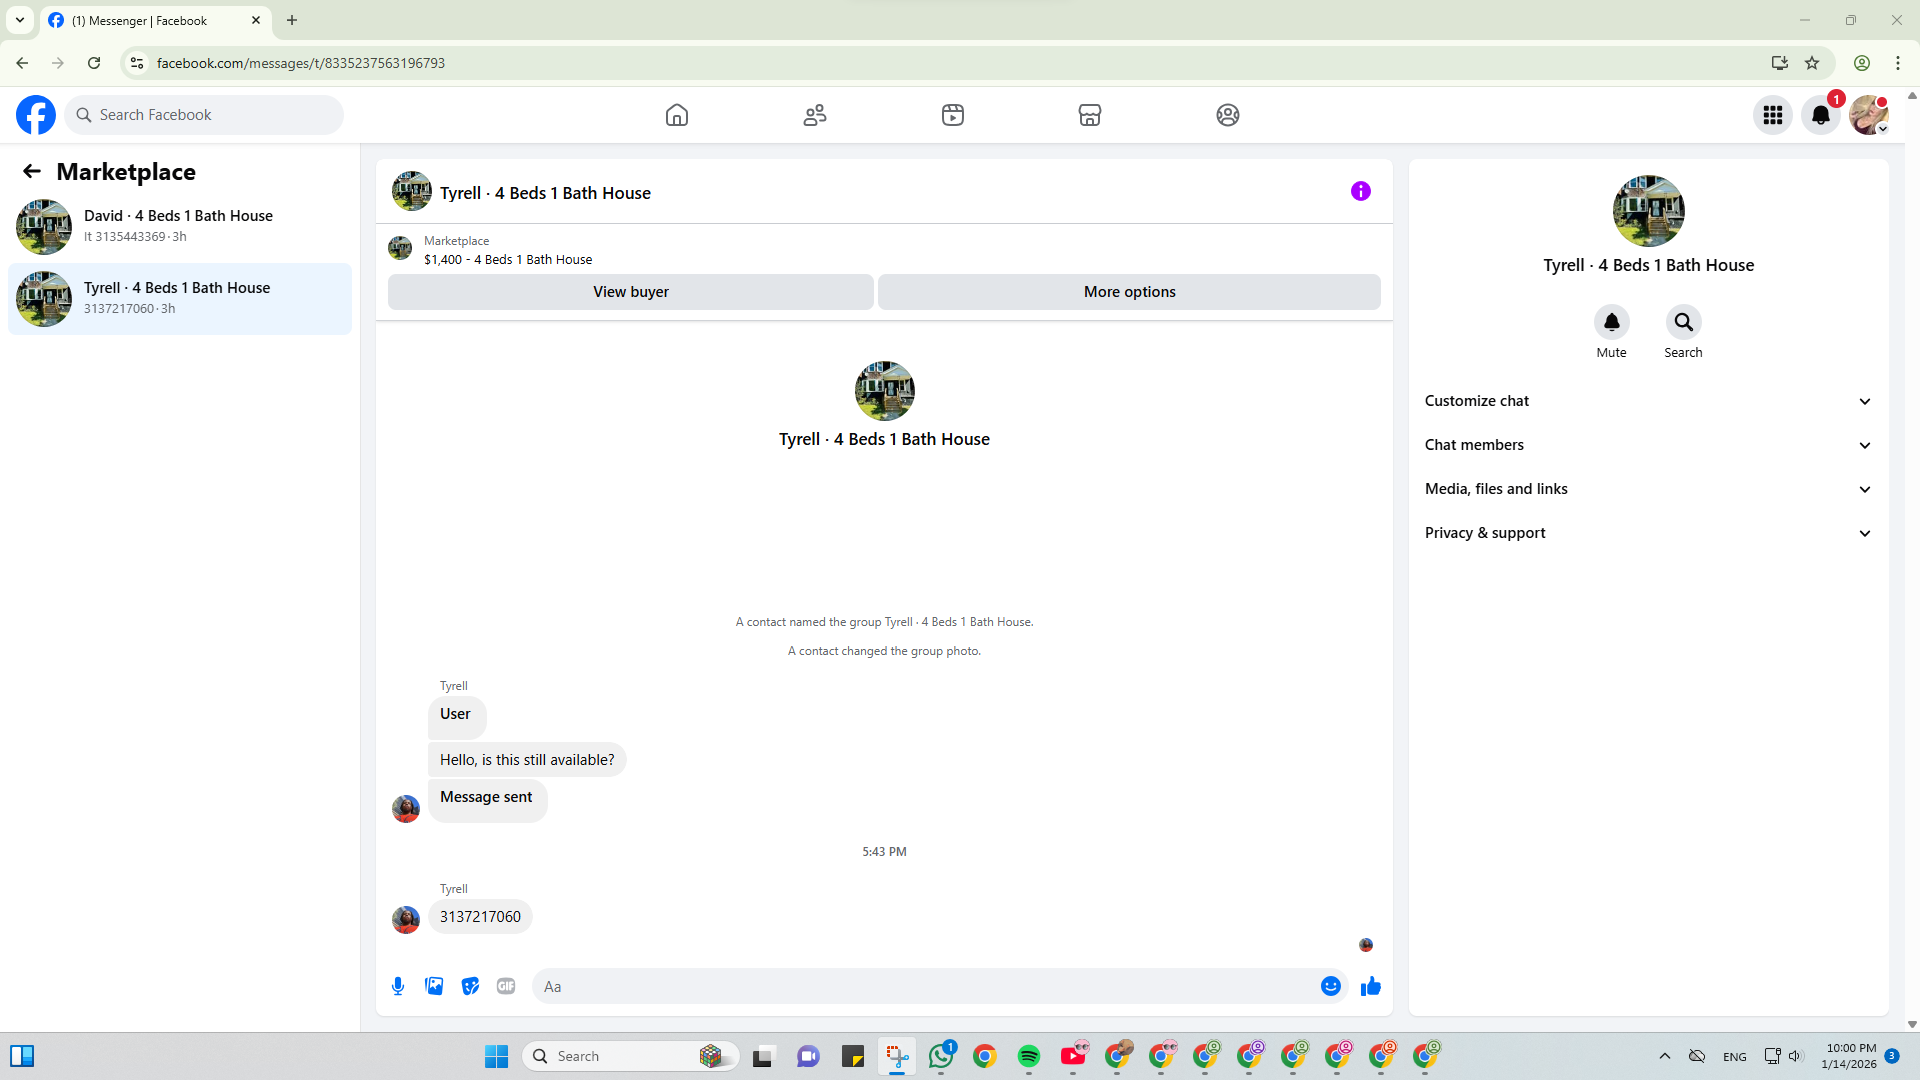This screenshot has height=1080, width=1920.
Task: Open the Home tab in top navigation
Action: 677,115
